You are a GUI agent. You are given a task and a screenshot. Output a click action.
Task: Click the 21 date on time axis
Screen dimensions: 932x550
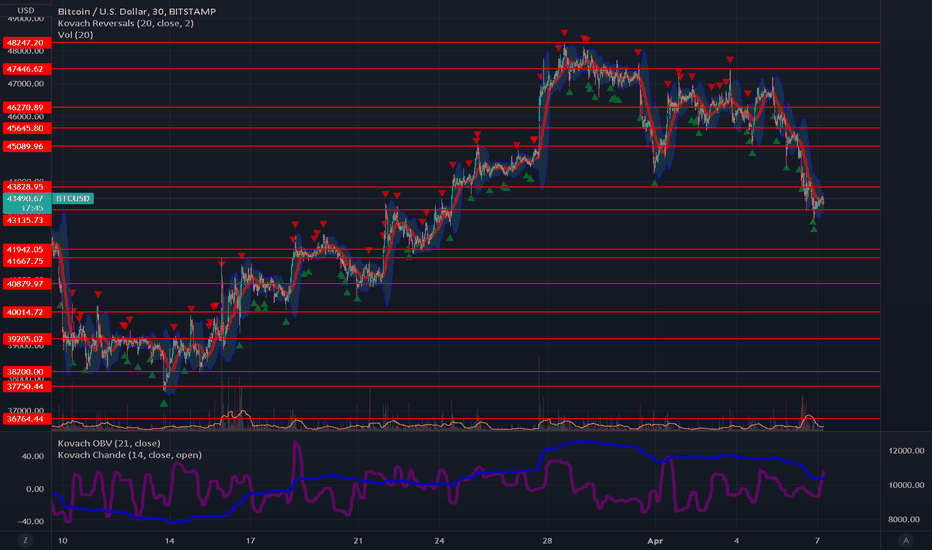click(358, 540)
